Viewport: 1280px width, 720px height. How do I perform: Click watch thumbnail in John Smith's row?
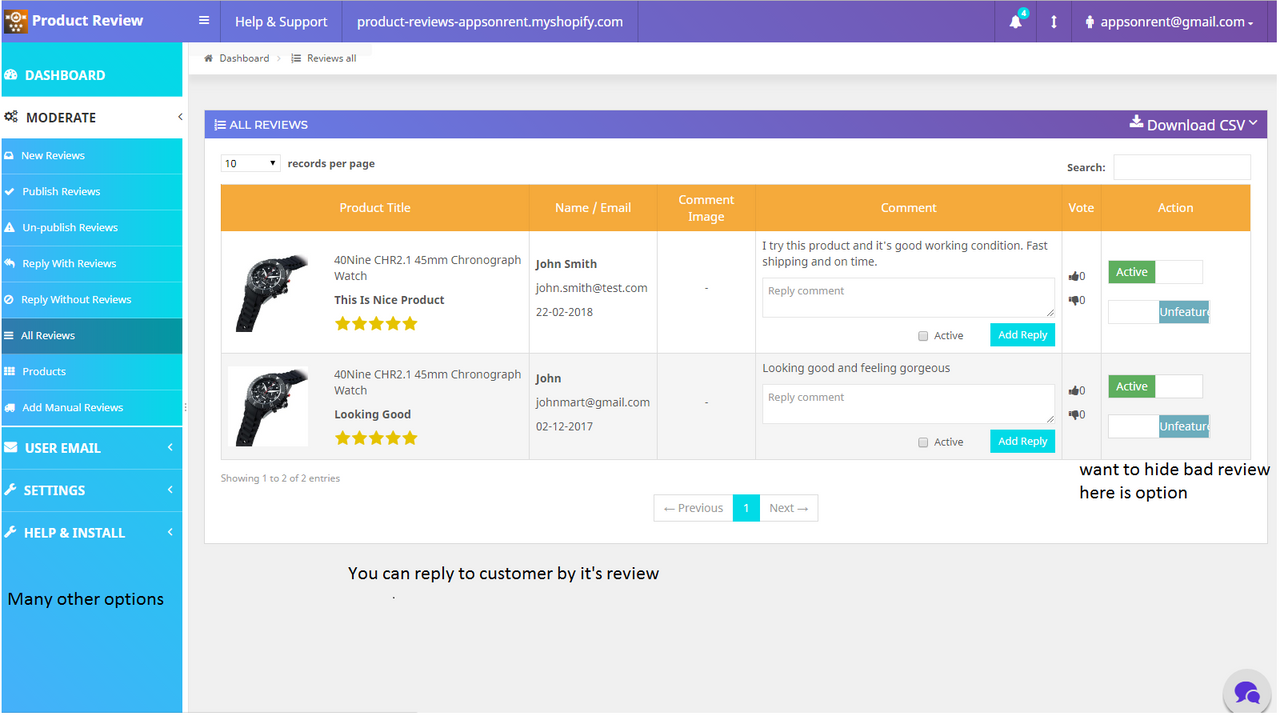(268, 293)
